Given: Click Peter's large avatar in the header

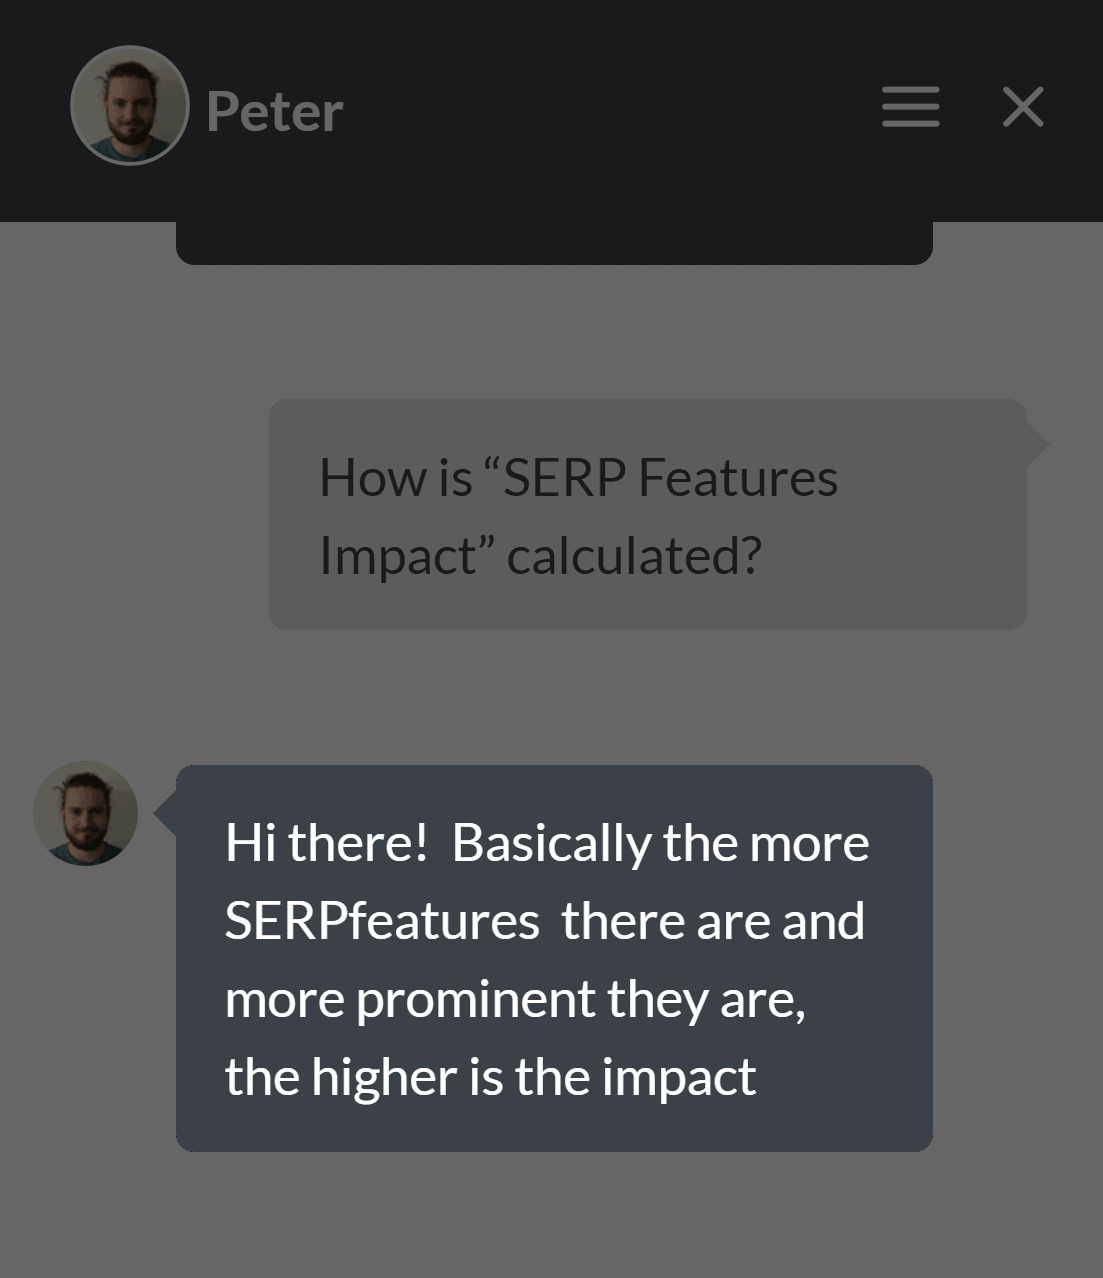Looking at the screenshot, I should (x=130, y=105).
